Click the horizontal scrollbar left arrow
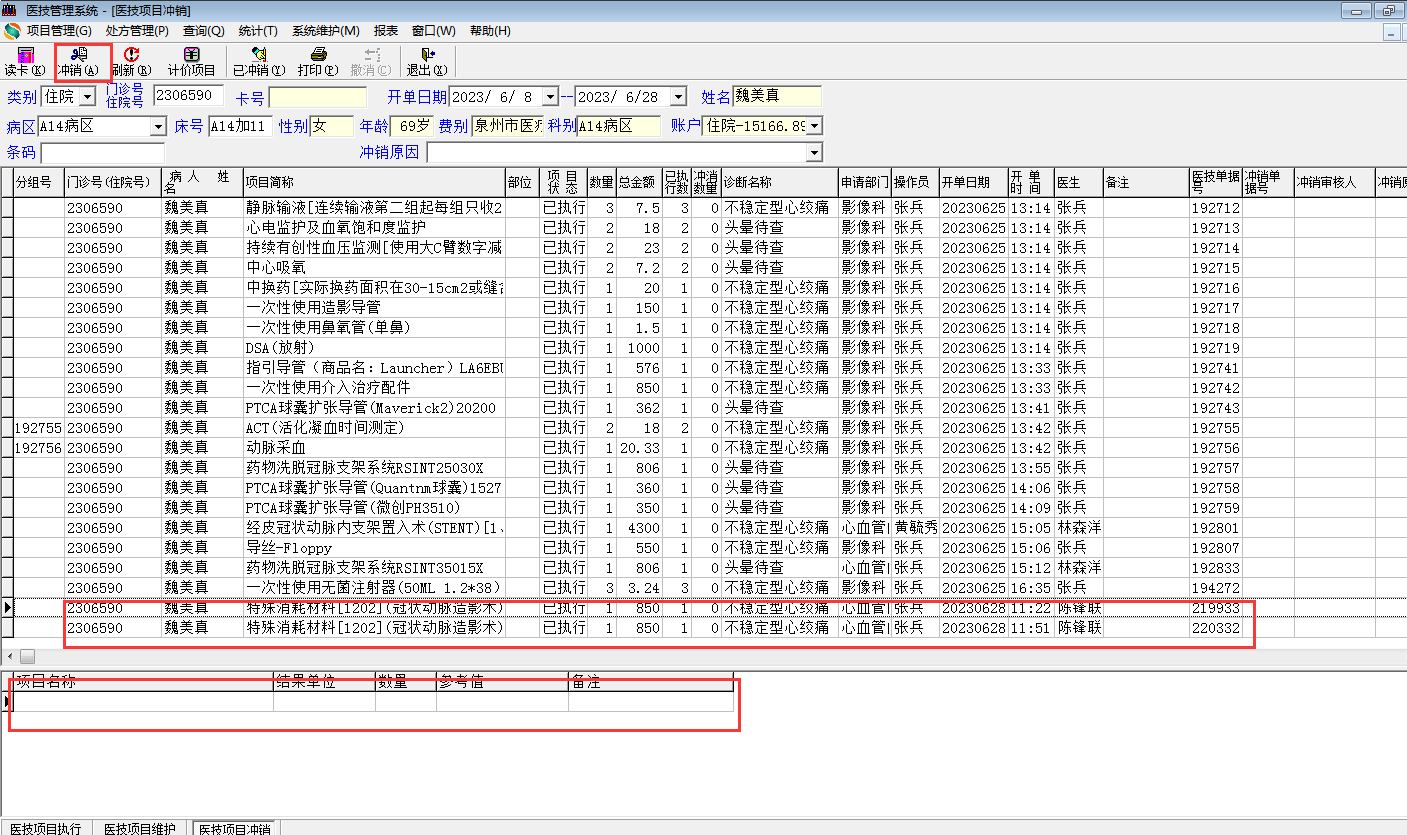This screenshot has width=1407, height=835. click(x=8, y=656)
